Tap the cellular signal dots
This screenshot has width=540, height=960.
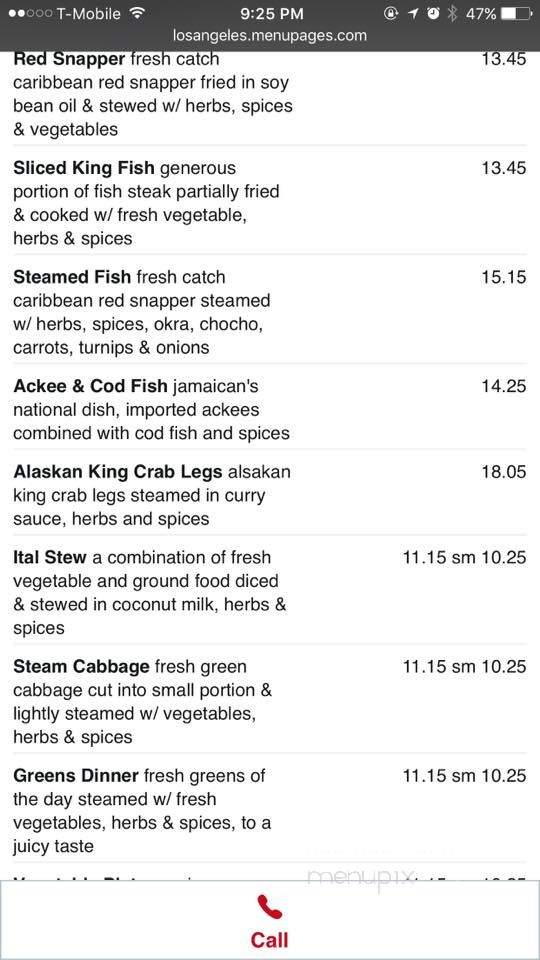coord(30,13)
